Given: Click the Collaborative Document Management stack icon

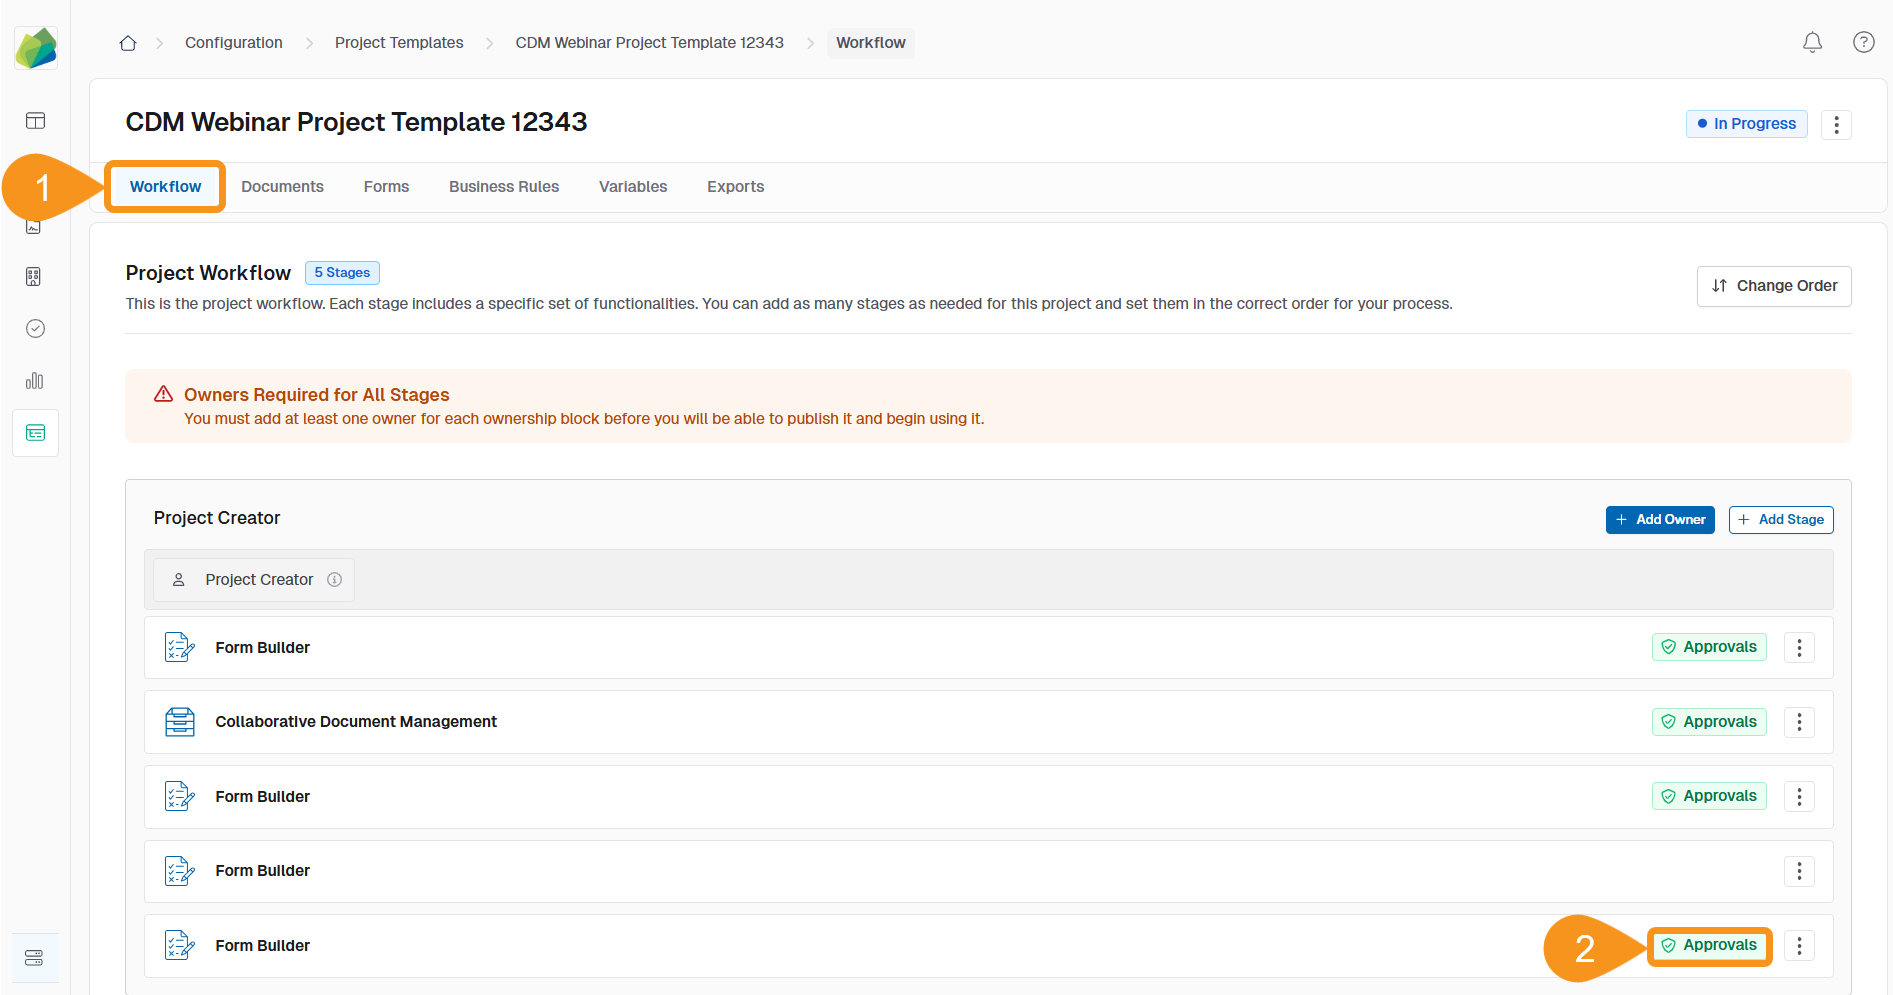Looking at the screenshot, I should point(180,721).
